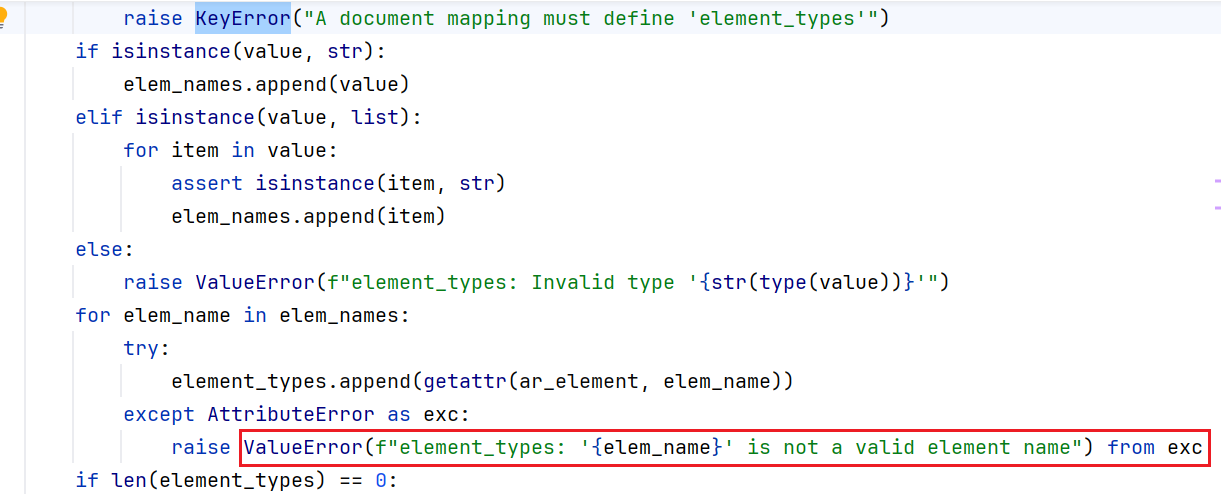1221x494 pixels.
Task: Click 'elem_name' in the 'for elem_name in' line
Action: click(x=177, y=315)
